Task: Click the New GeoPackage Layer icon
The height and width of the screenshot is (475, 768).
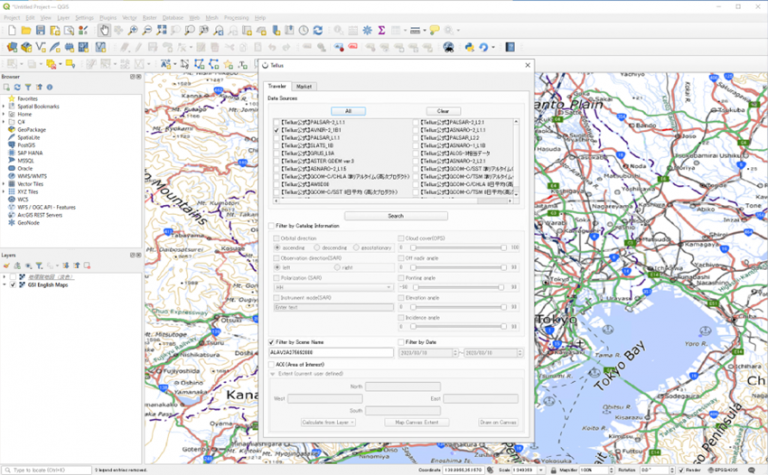Action: 26,47
